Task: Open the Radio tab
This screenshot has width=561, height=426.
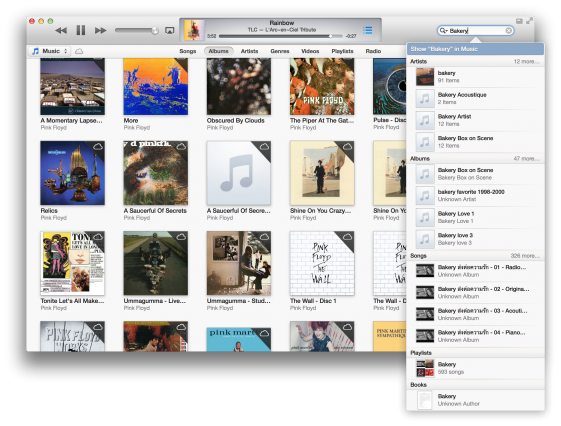Action: (x=373, y=52)
